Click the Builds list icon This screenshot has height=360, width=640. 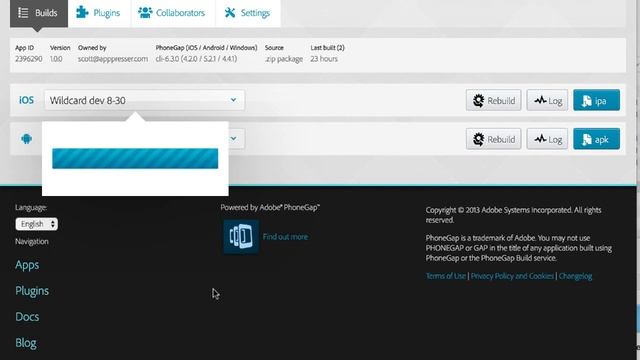(x=23, y=13)
